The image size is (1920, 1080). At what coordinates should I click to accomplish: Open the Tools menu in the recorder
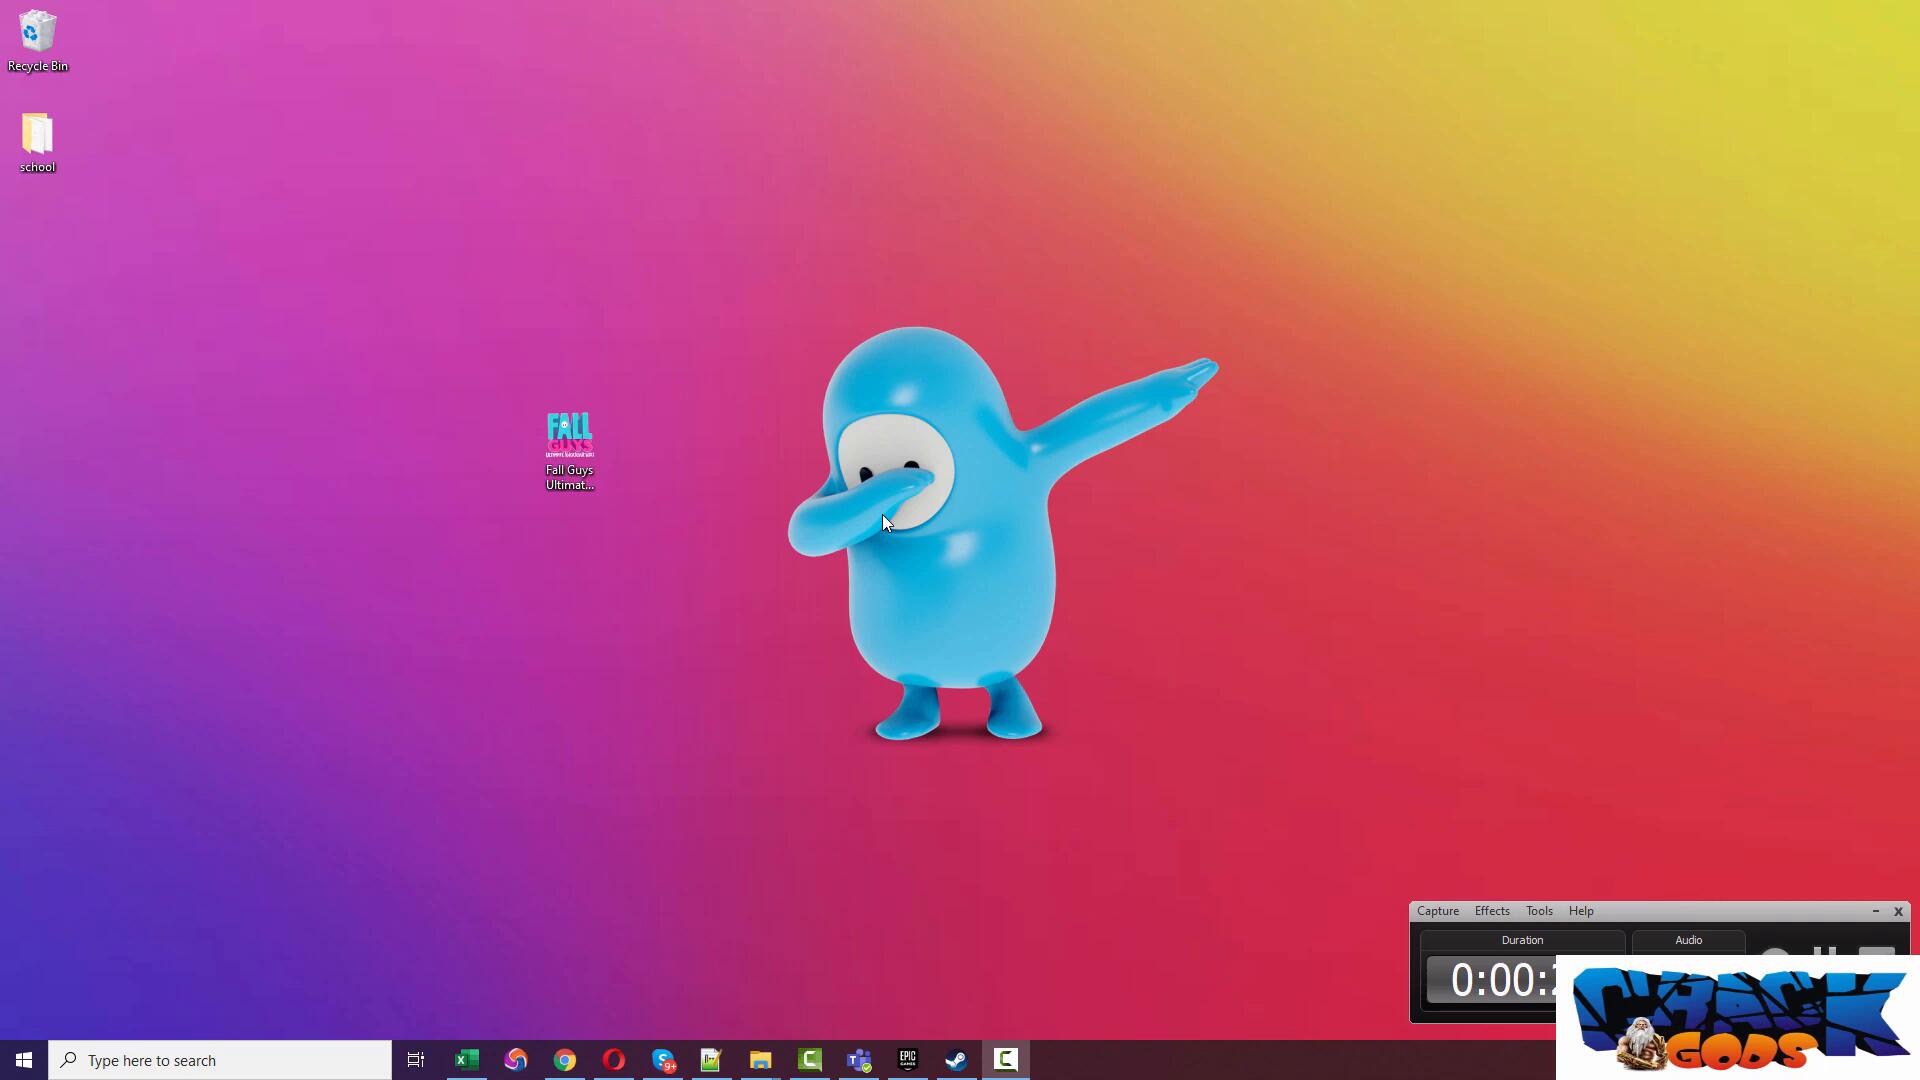pos(1538,911)
